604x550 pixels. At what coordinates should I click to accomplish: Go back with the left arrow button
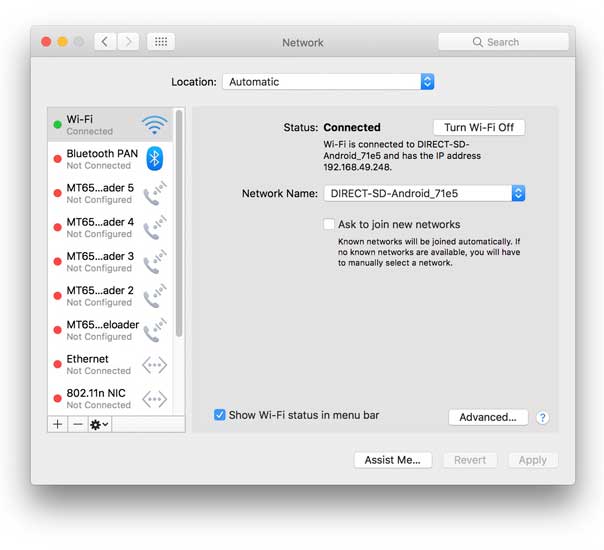coord(105,42)
